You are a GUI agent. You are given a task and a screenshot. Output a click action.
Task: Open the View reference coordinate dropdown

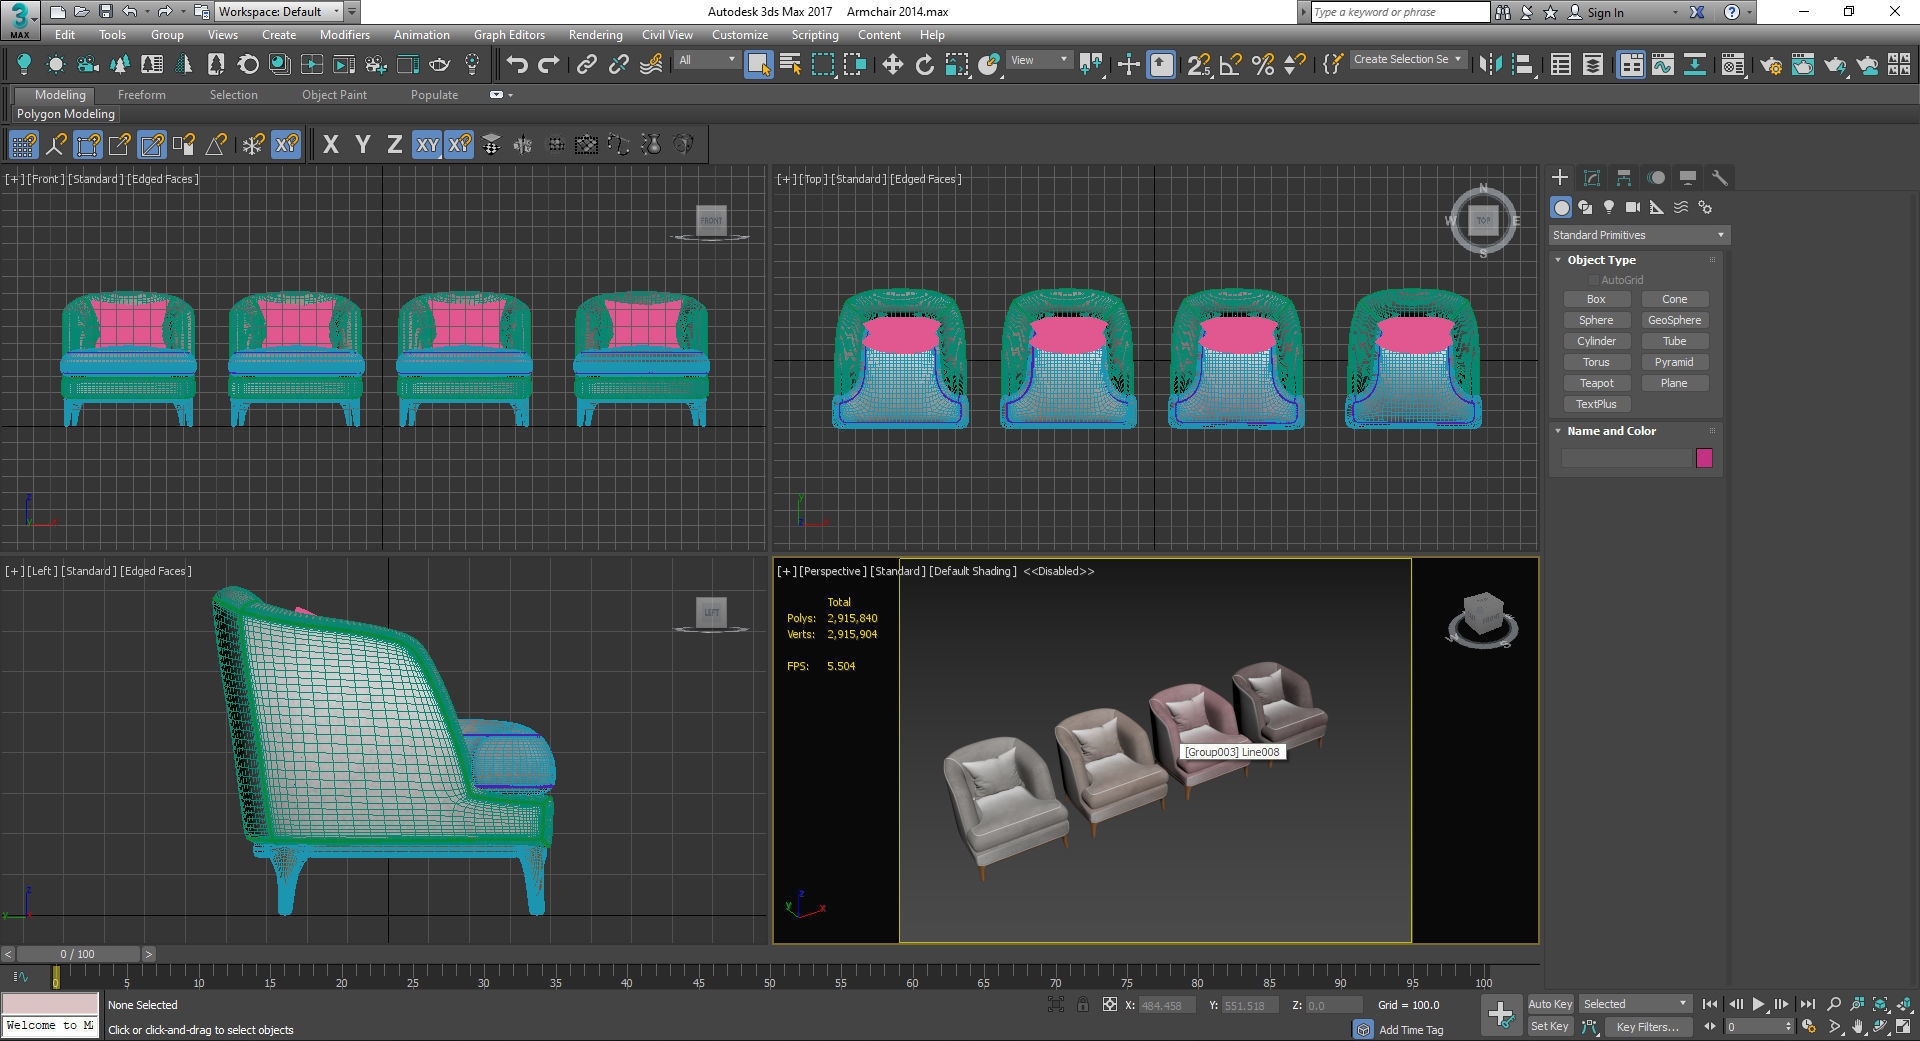[1039, 60]
